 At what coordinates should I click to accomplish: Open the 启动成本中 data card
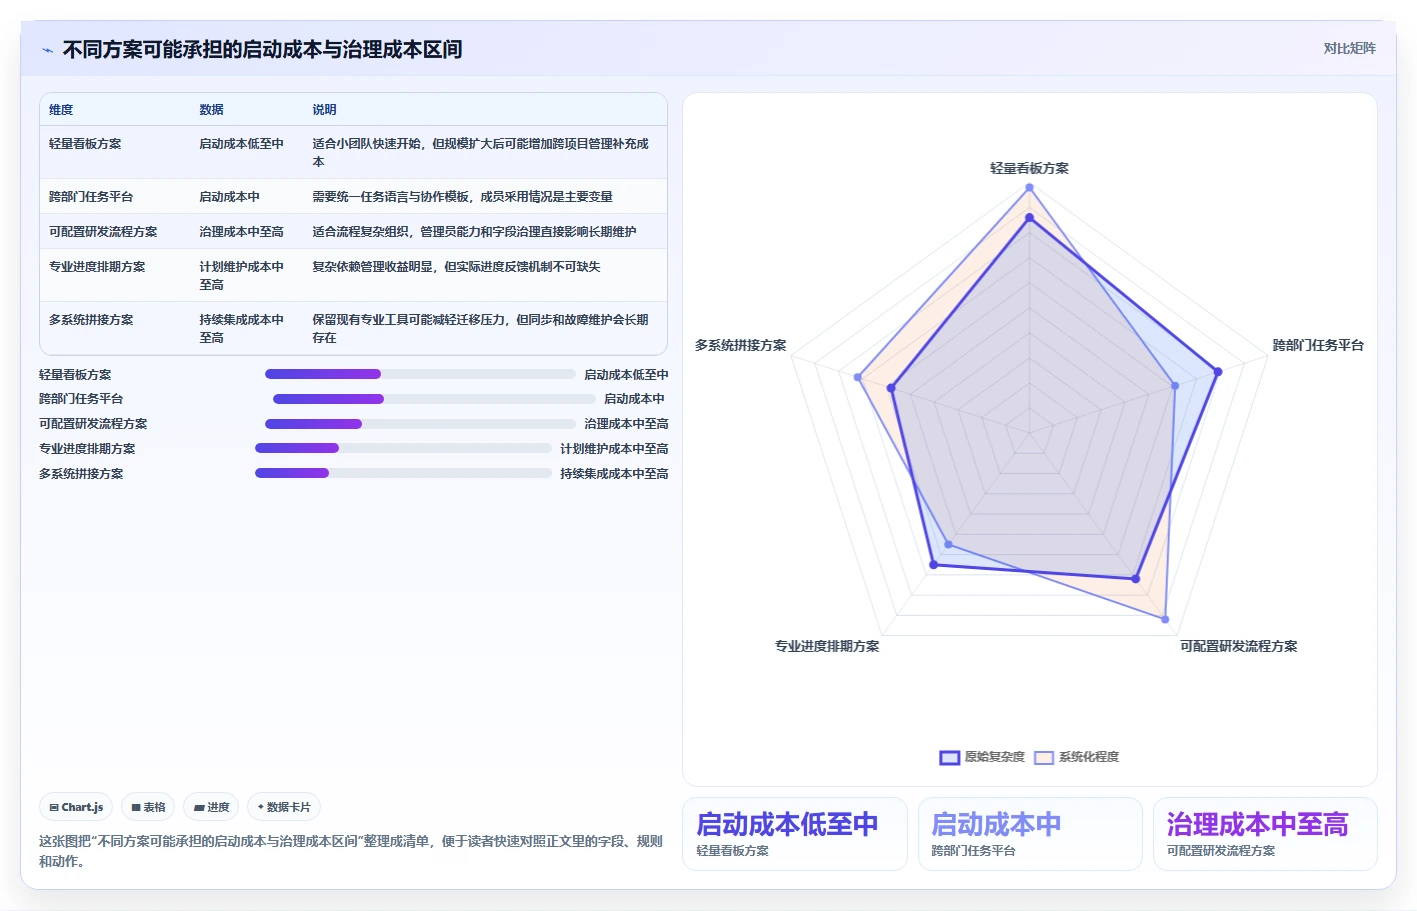(x=1030, y=834)
